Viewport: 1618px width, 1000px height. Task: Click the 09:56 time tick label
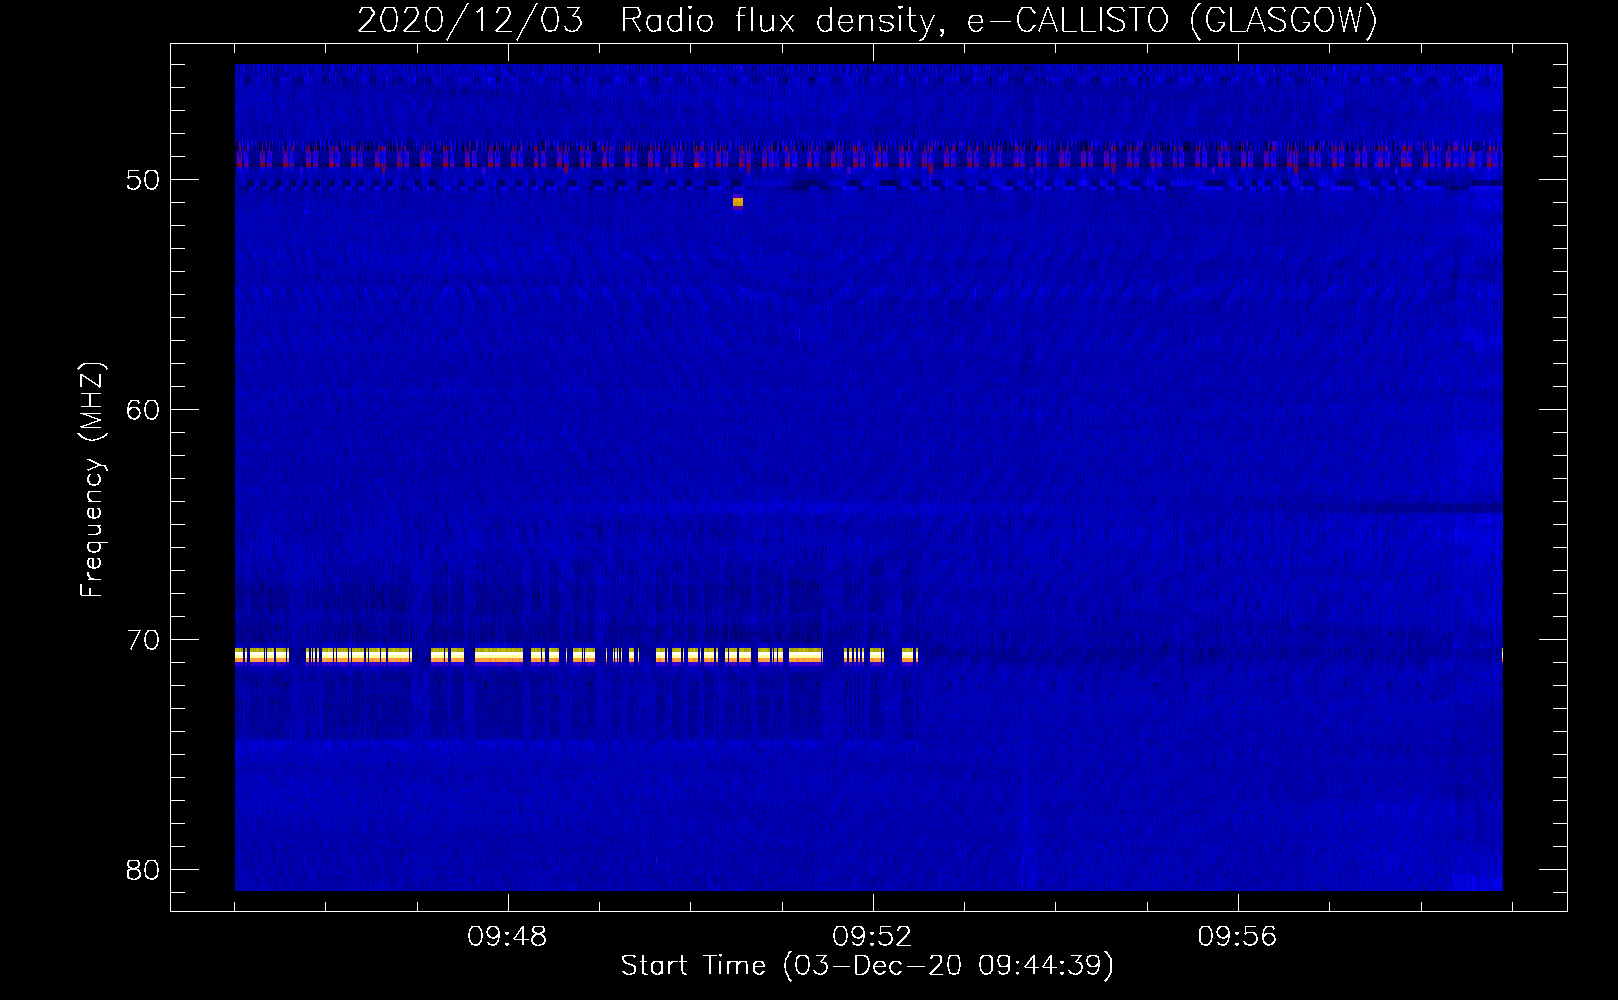[1237, 937]
